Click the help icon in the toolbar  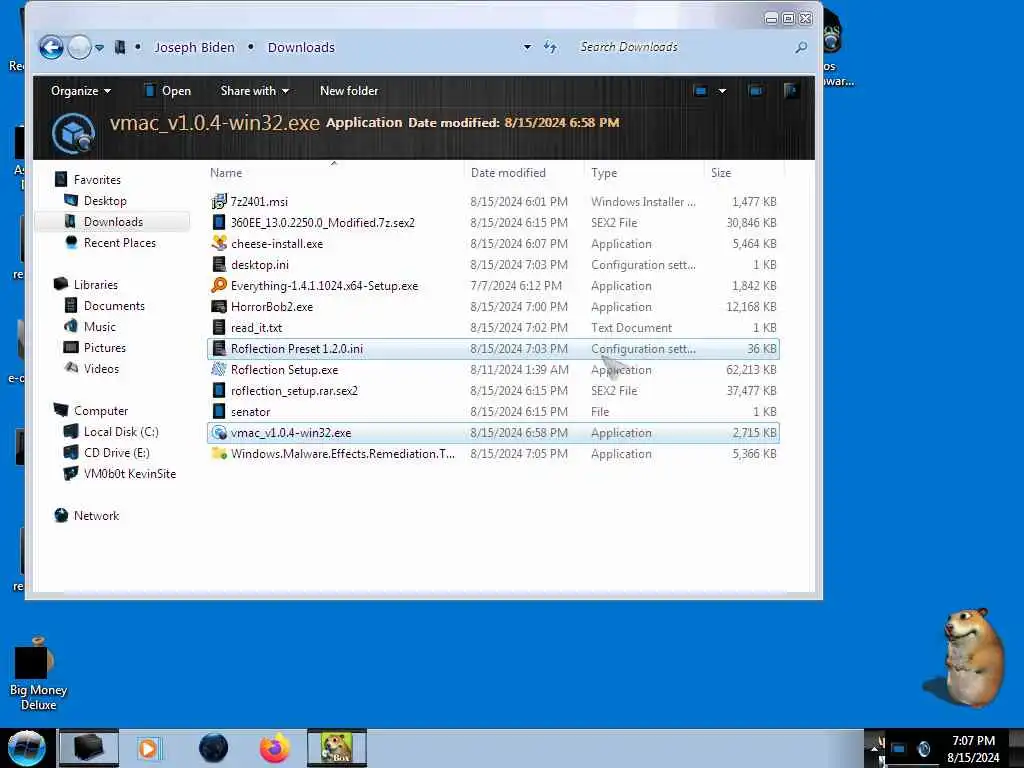tap(791, 91)
